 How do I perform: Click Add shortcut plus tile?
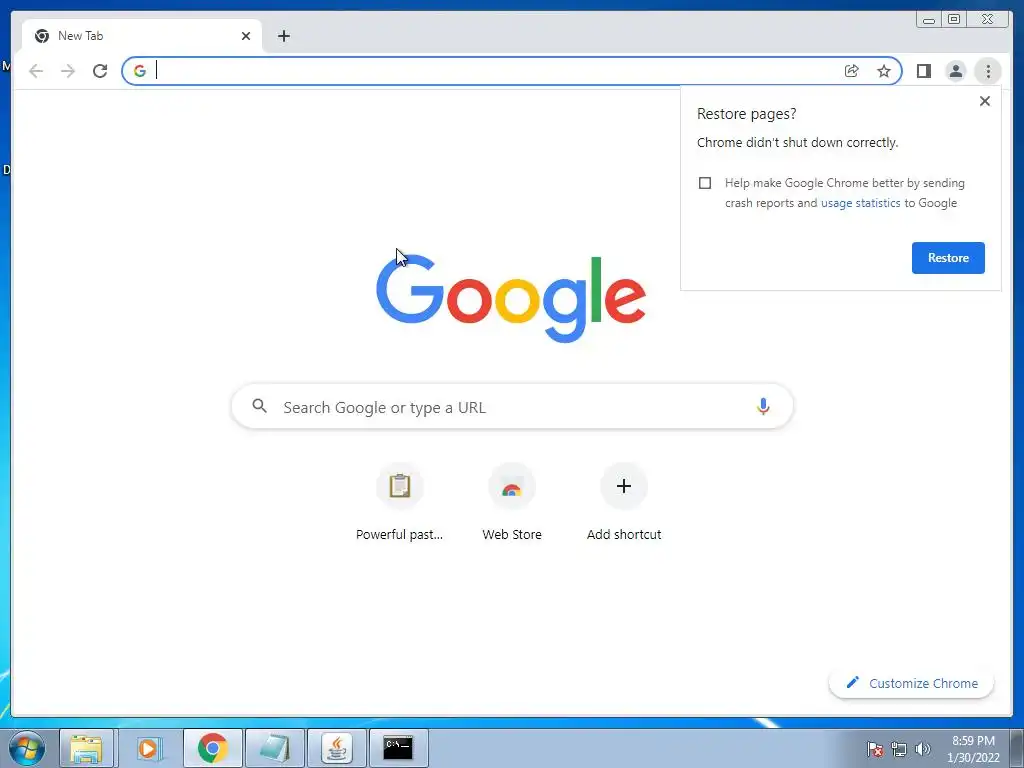tap(624, 503)
